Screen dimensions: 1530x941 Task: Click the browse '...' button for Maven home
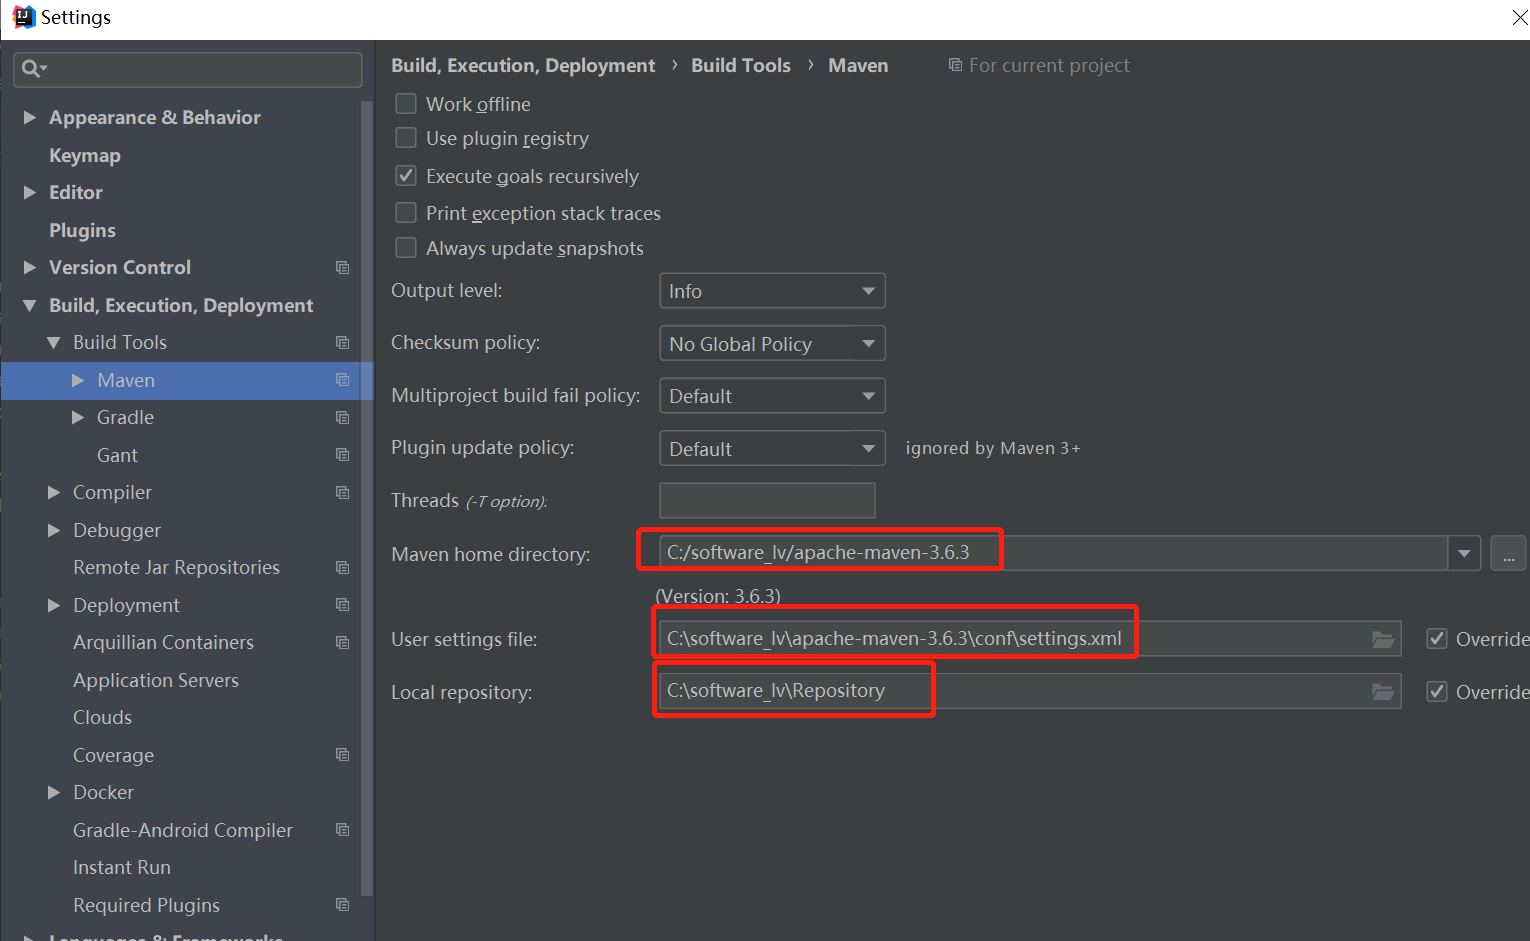(x=1508, y=553)
